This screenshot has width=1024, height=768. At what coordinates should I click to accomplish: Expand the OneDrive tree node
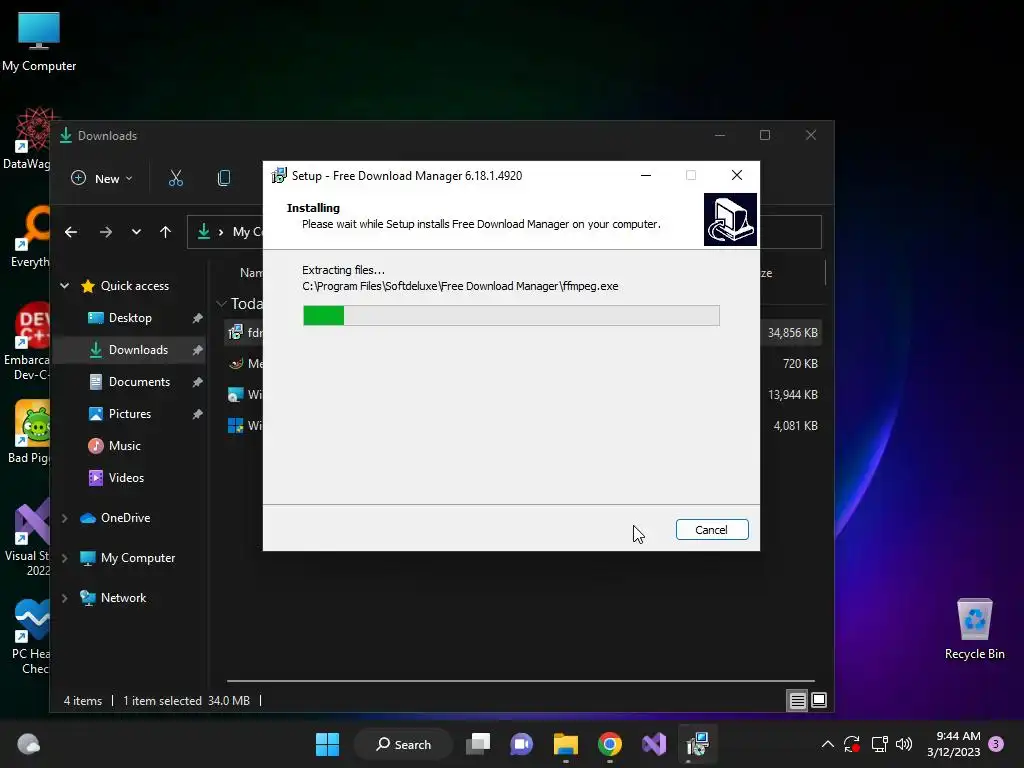[65, 518]
